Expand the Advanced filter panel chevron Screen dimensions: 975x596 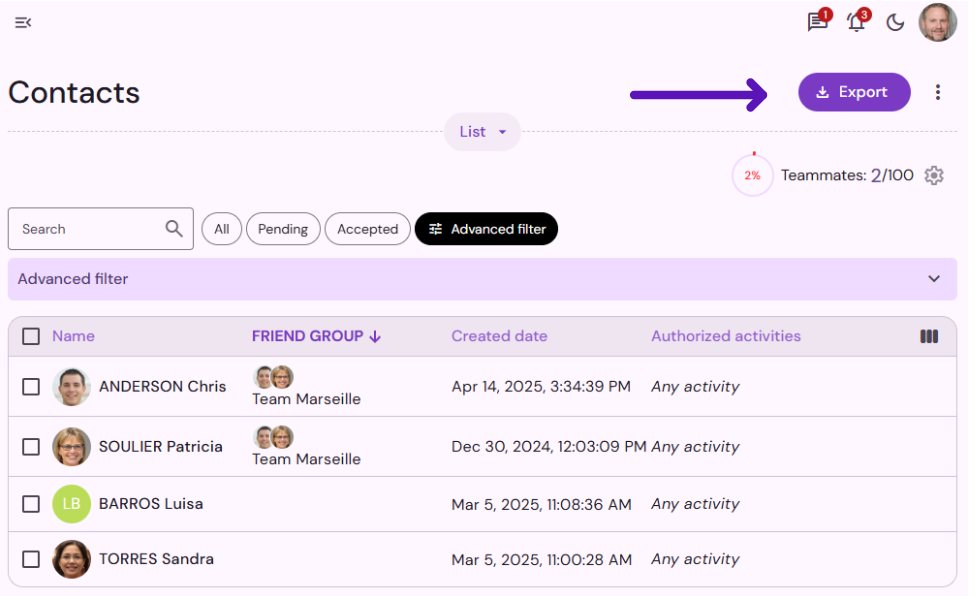point(934,279)
